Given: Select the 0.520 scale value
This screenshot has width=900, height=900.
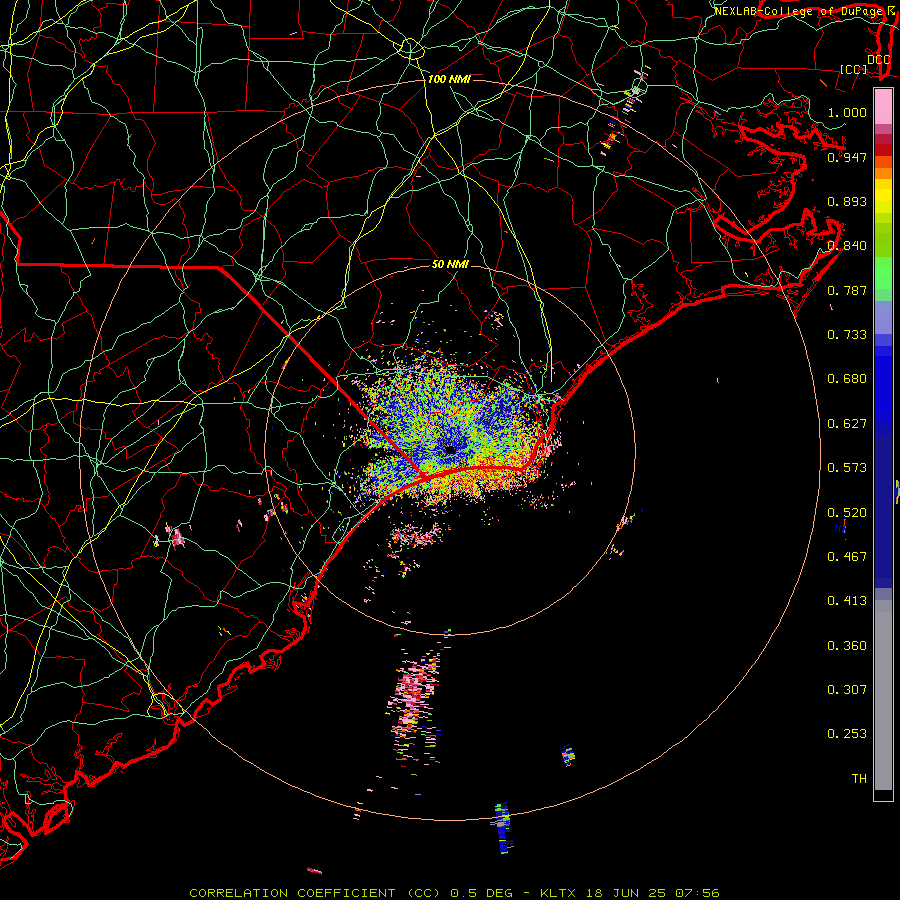Looking at the screenshot, I should coord(847,513).
